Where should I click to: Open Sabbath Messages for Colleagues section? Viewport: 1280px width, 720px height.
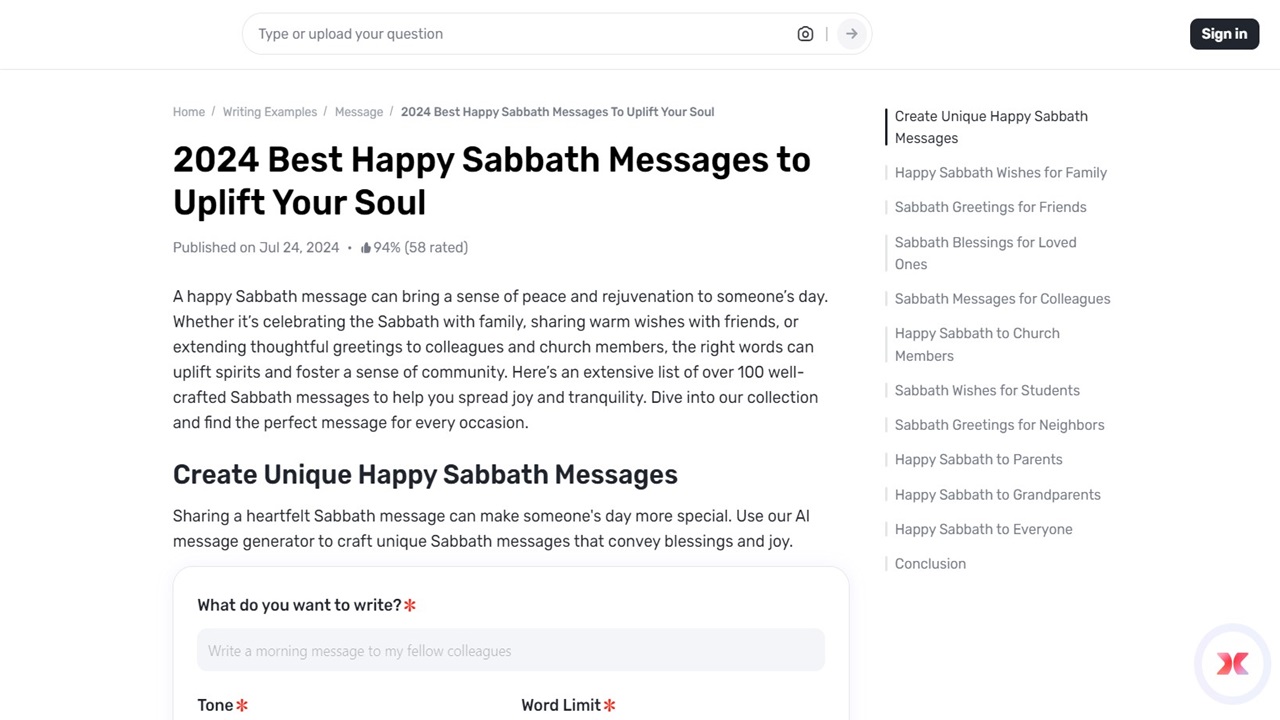tap(1002, 298)
